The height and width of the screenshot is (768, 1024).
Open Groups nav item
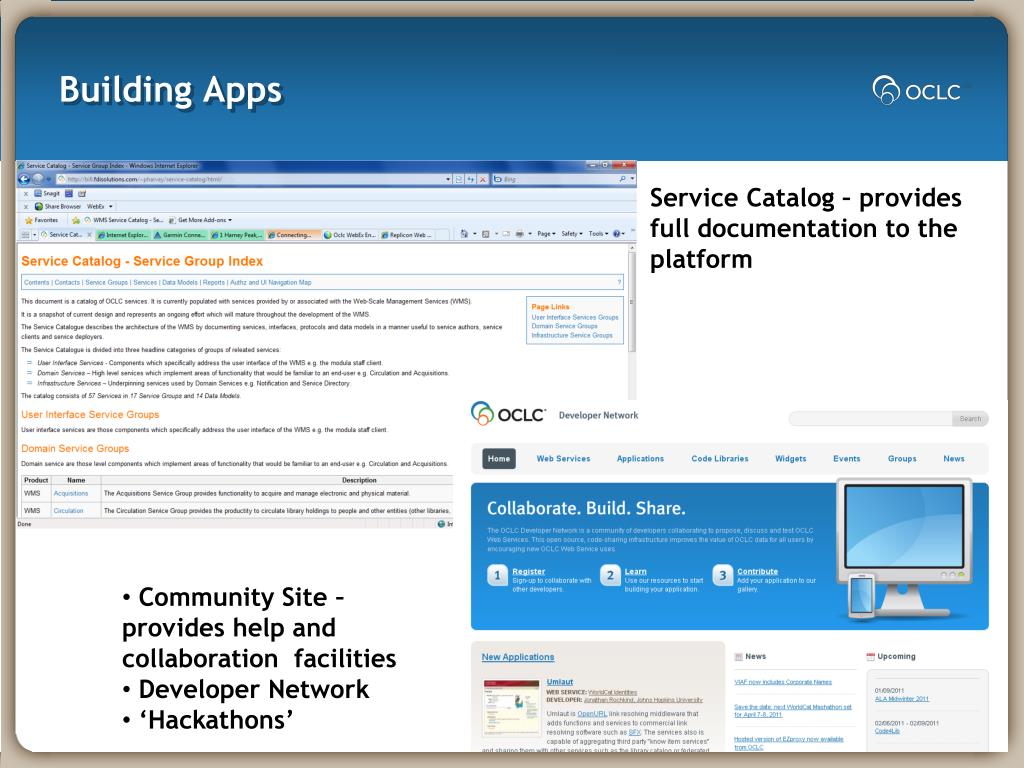pyautogui.click(x=902, y=458)
